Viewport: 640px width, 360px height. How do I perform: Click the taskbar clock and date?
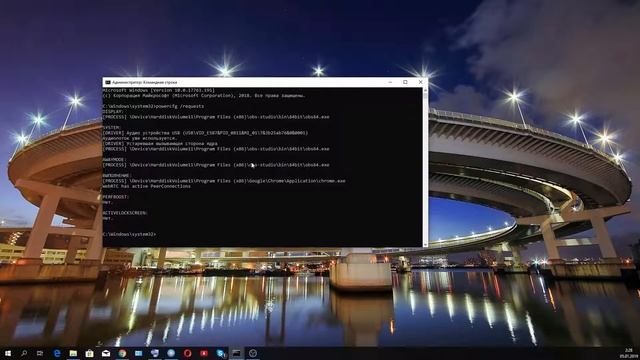coord(629,353)
